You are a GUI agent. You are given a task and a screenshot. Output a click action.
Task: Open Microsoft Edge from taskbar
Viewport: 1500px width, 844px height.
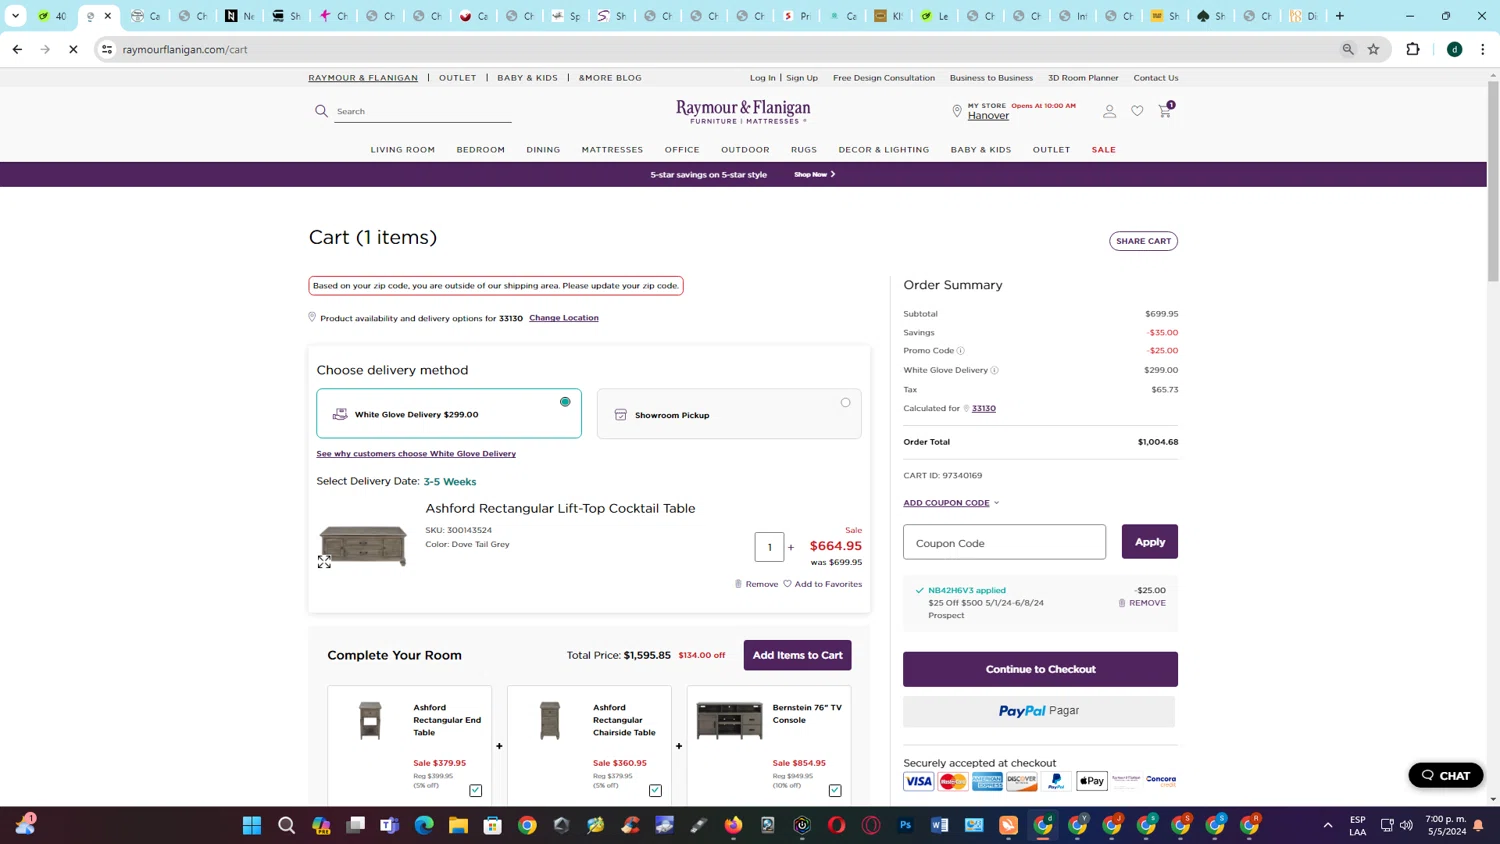coord(424,825)
